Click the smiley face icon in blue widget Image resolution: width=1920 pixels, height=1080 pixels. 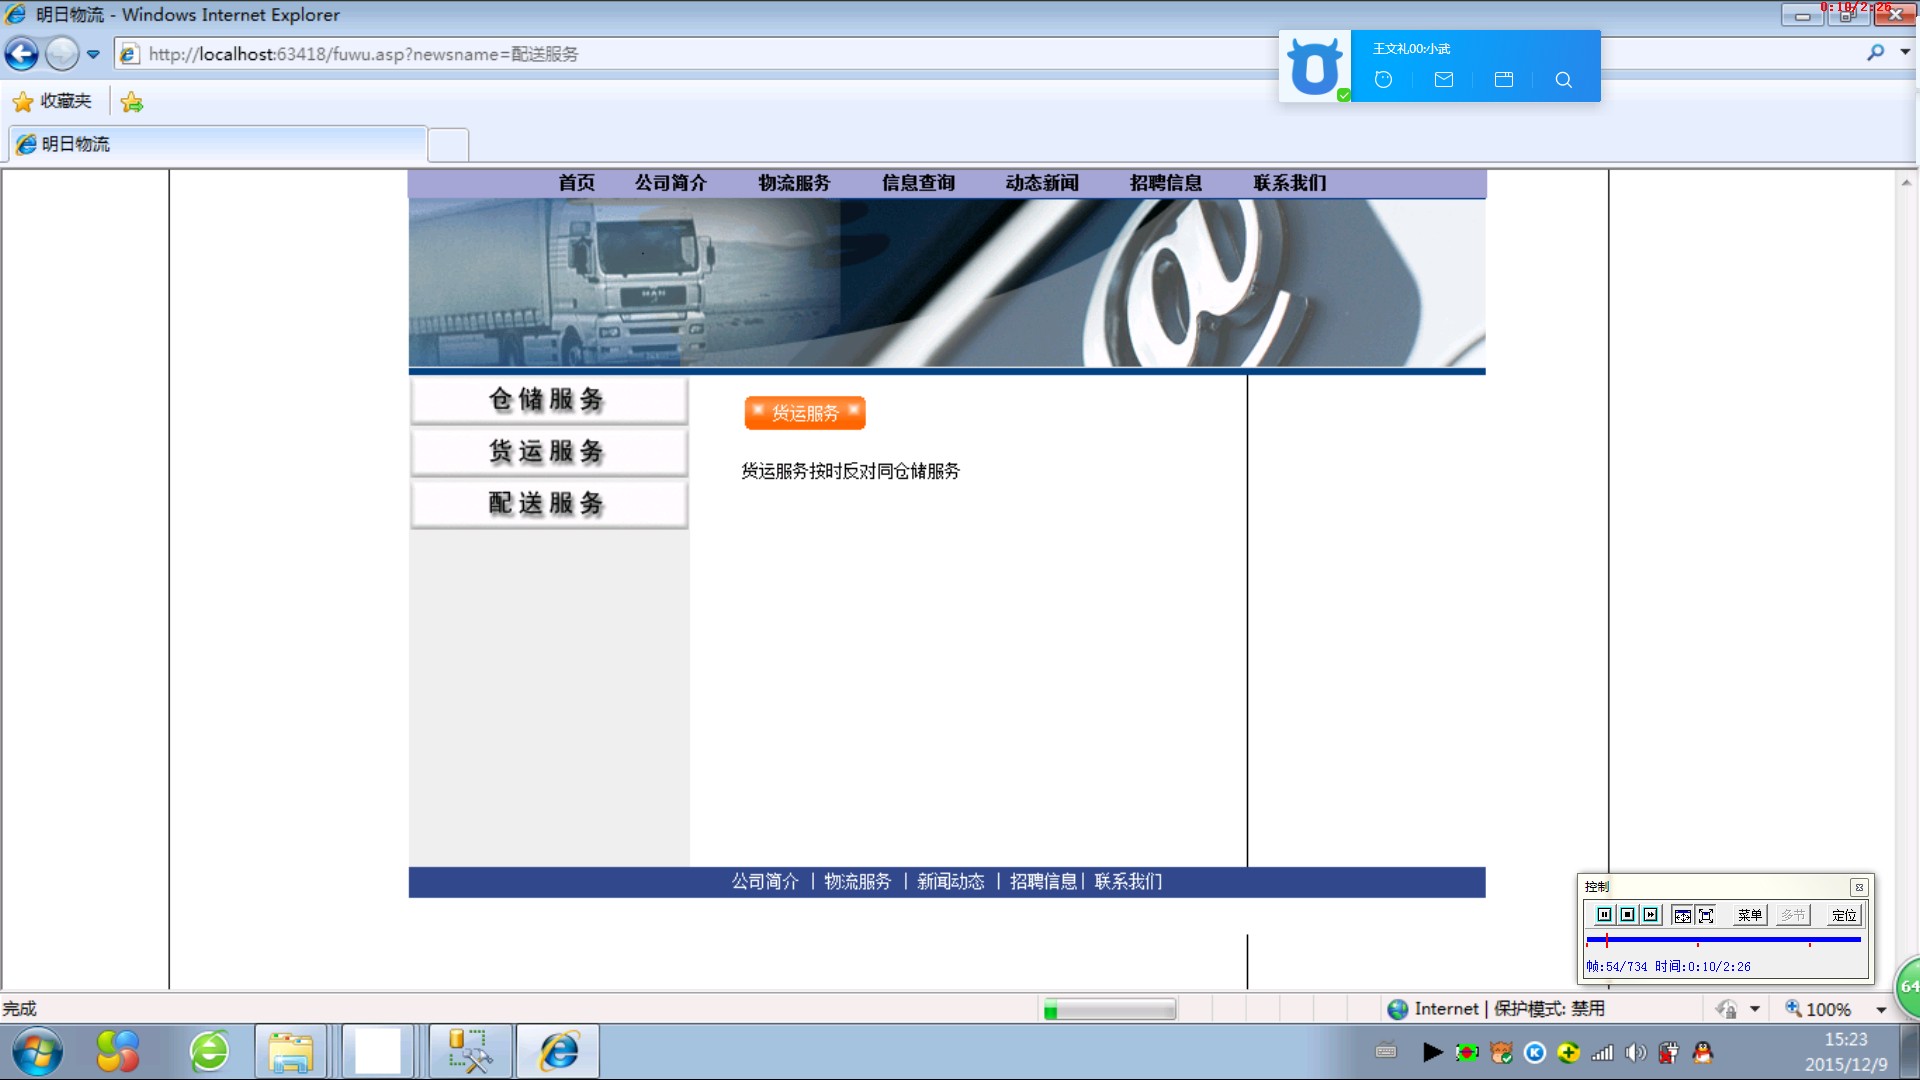click(1383, 80)
